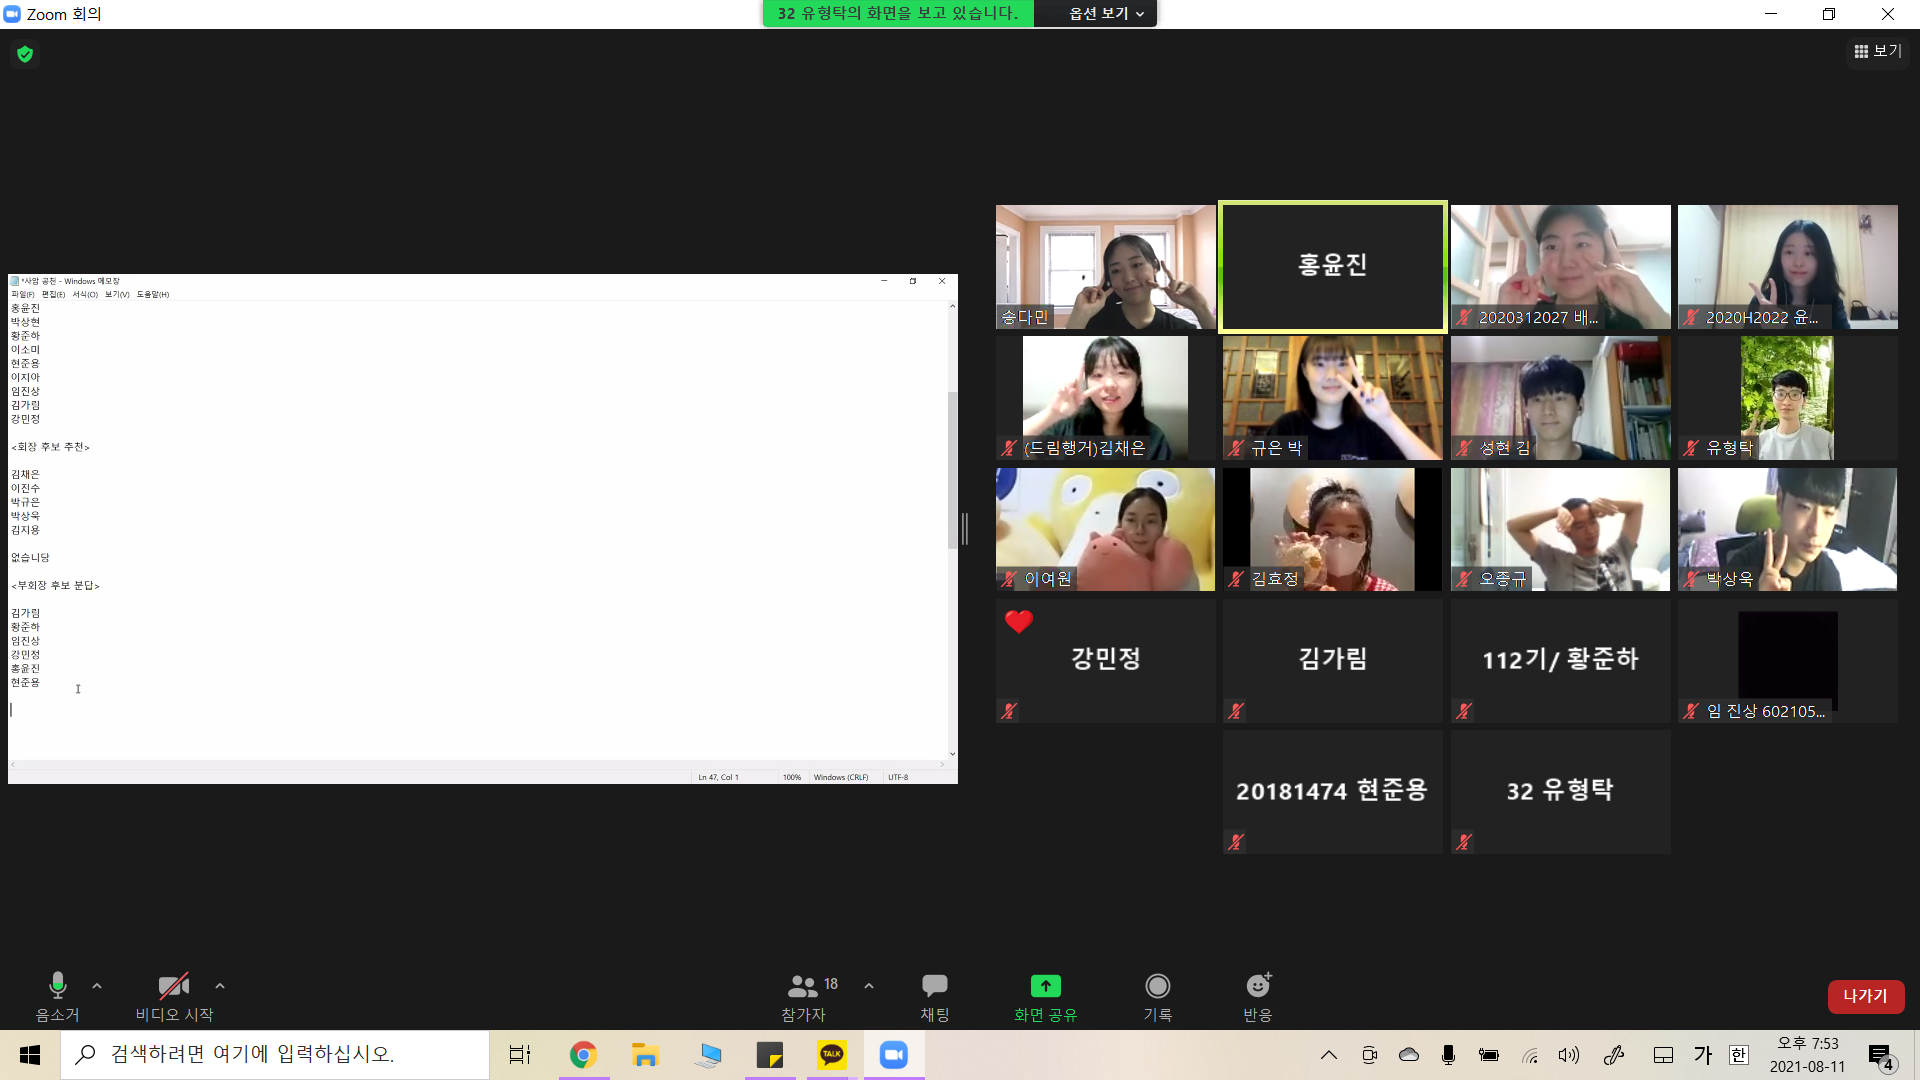Click the green encryption shield icon
Image resolution: width=1920 pixels, height=1080 pixels.
[x=25, y=54]
